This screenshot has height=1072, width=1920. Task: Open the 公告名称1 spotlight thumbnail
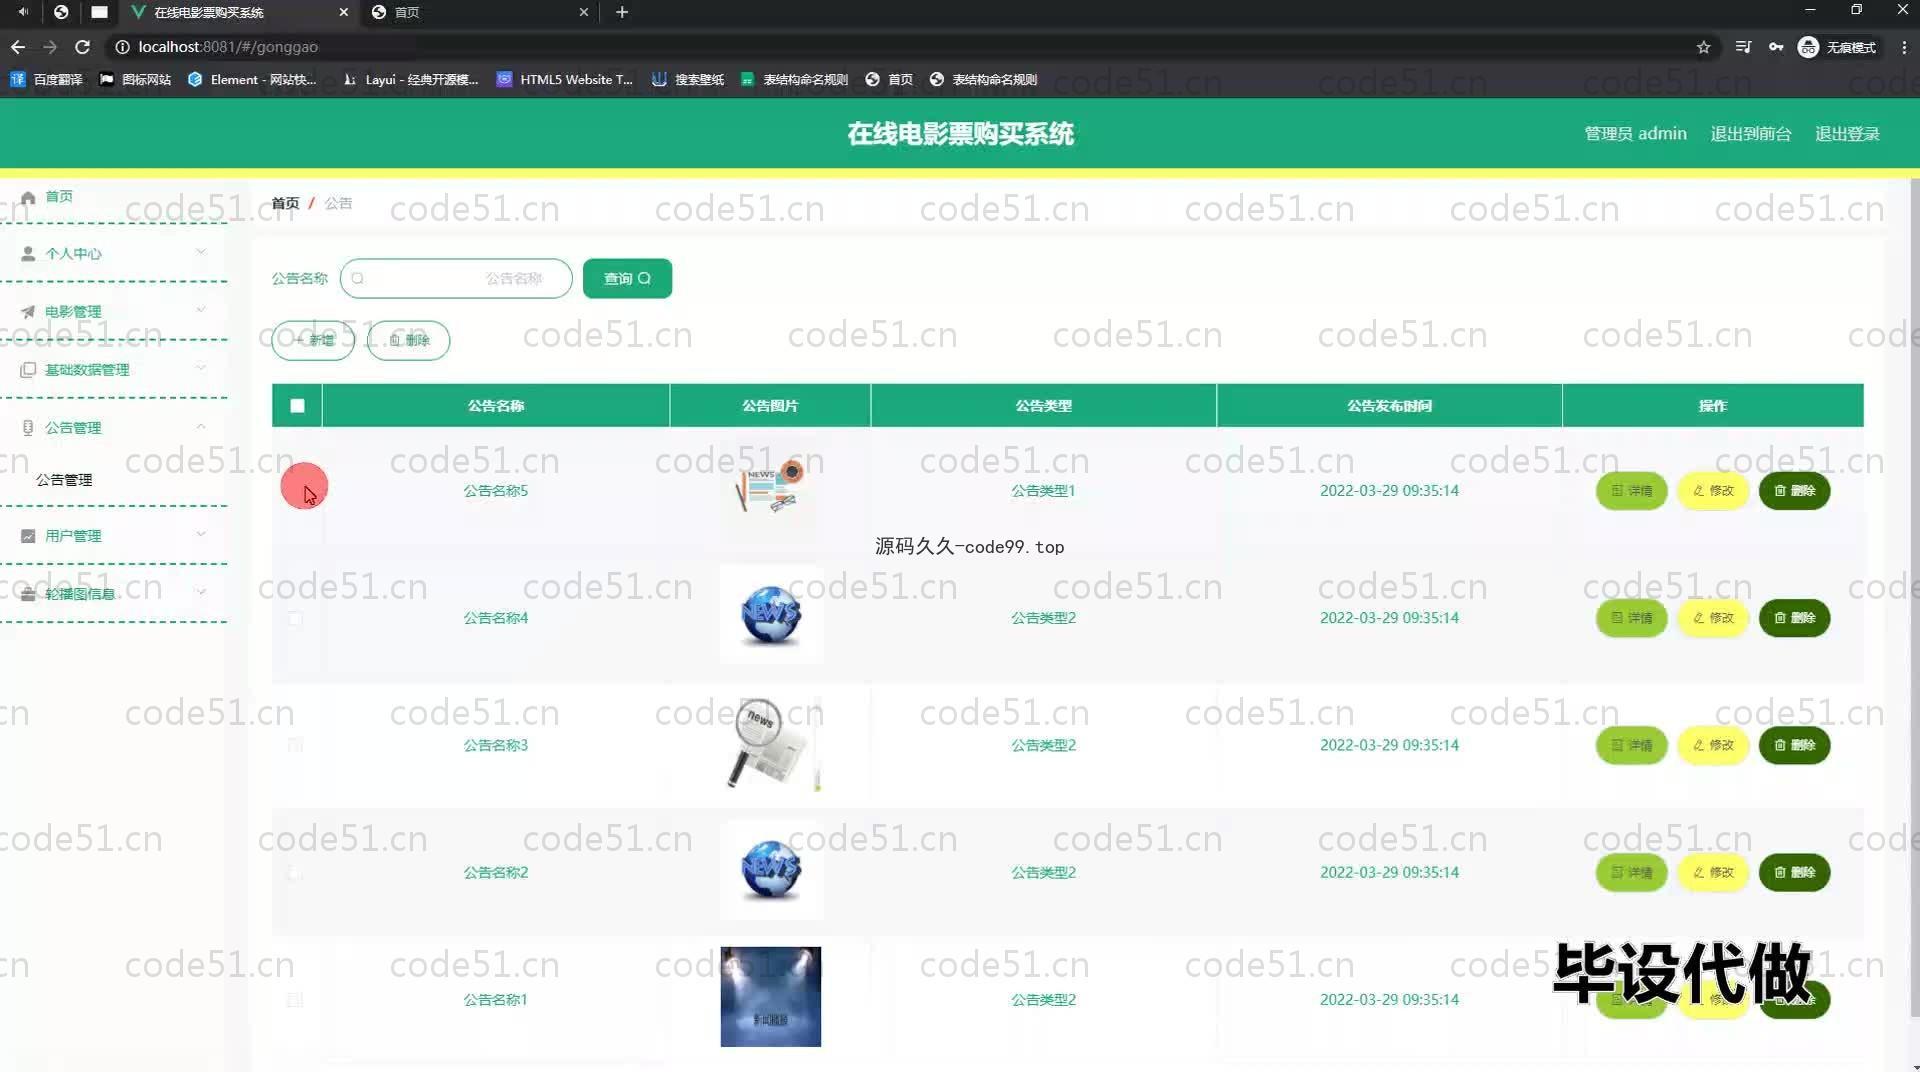(770, 997)
